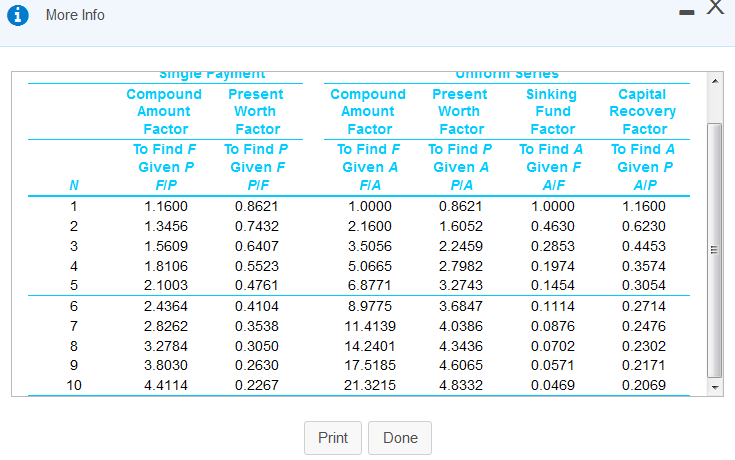Click F/P value 1.3456 in row 2
This screenshot has height=460, width=735.
click(166, 226)
